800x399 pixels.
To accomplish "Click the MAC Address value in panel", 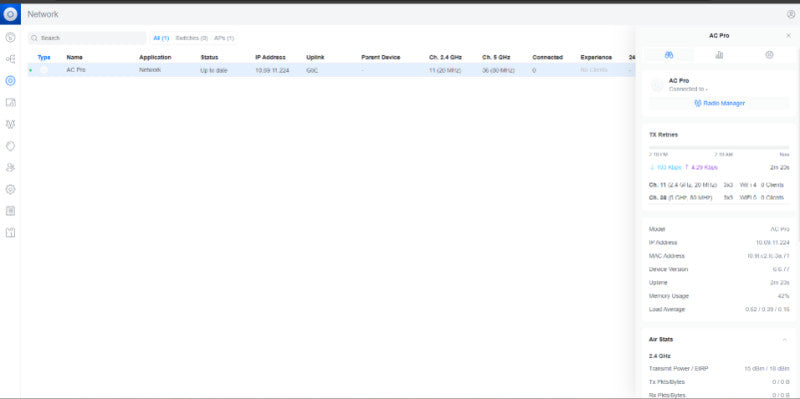I will click(768, 256).
